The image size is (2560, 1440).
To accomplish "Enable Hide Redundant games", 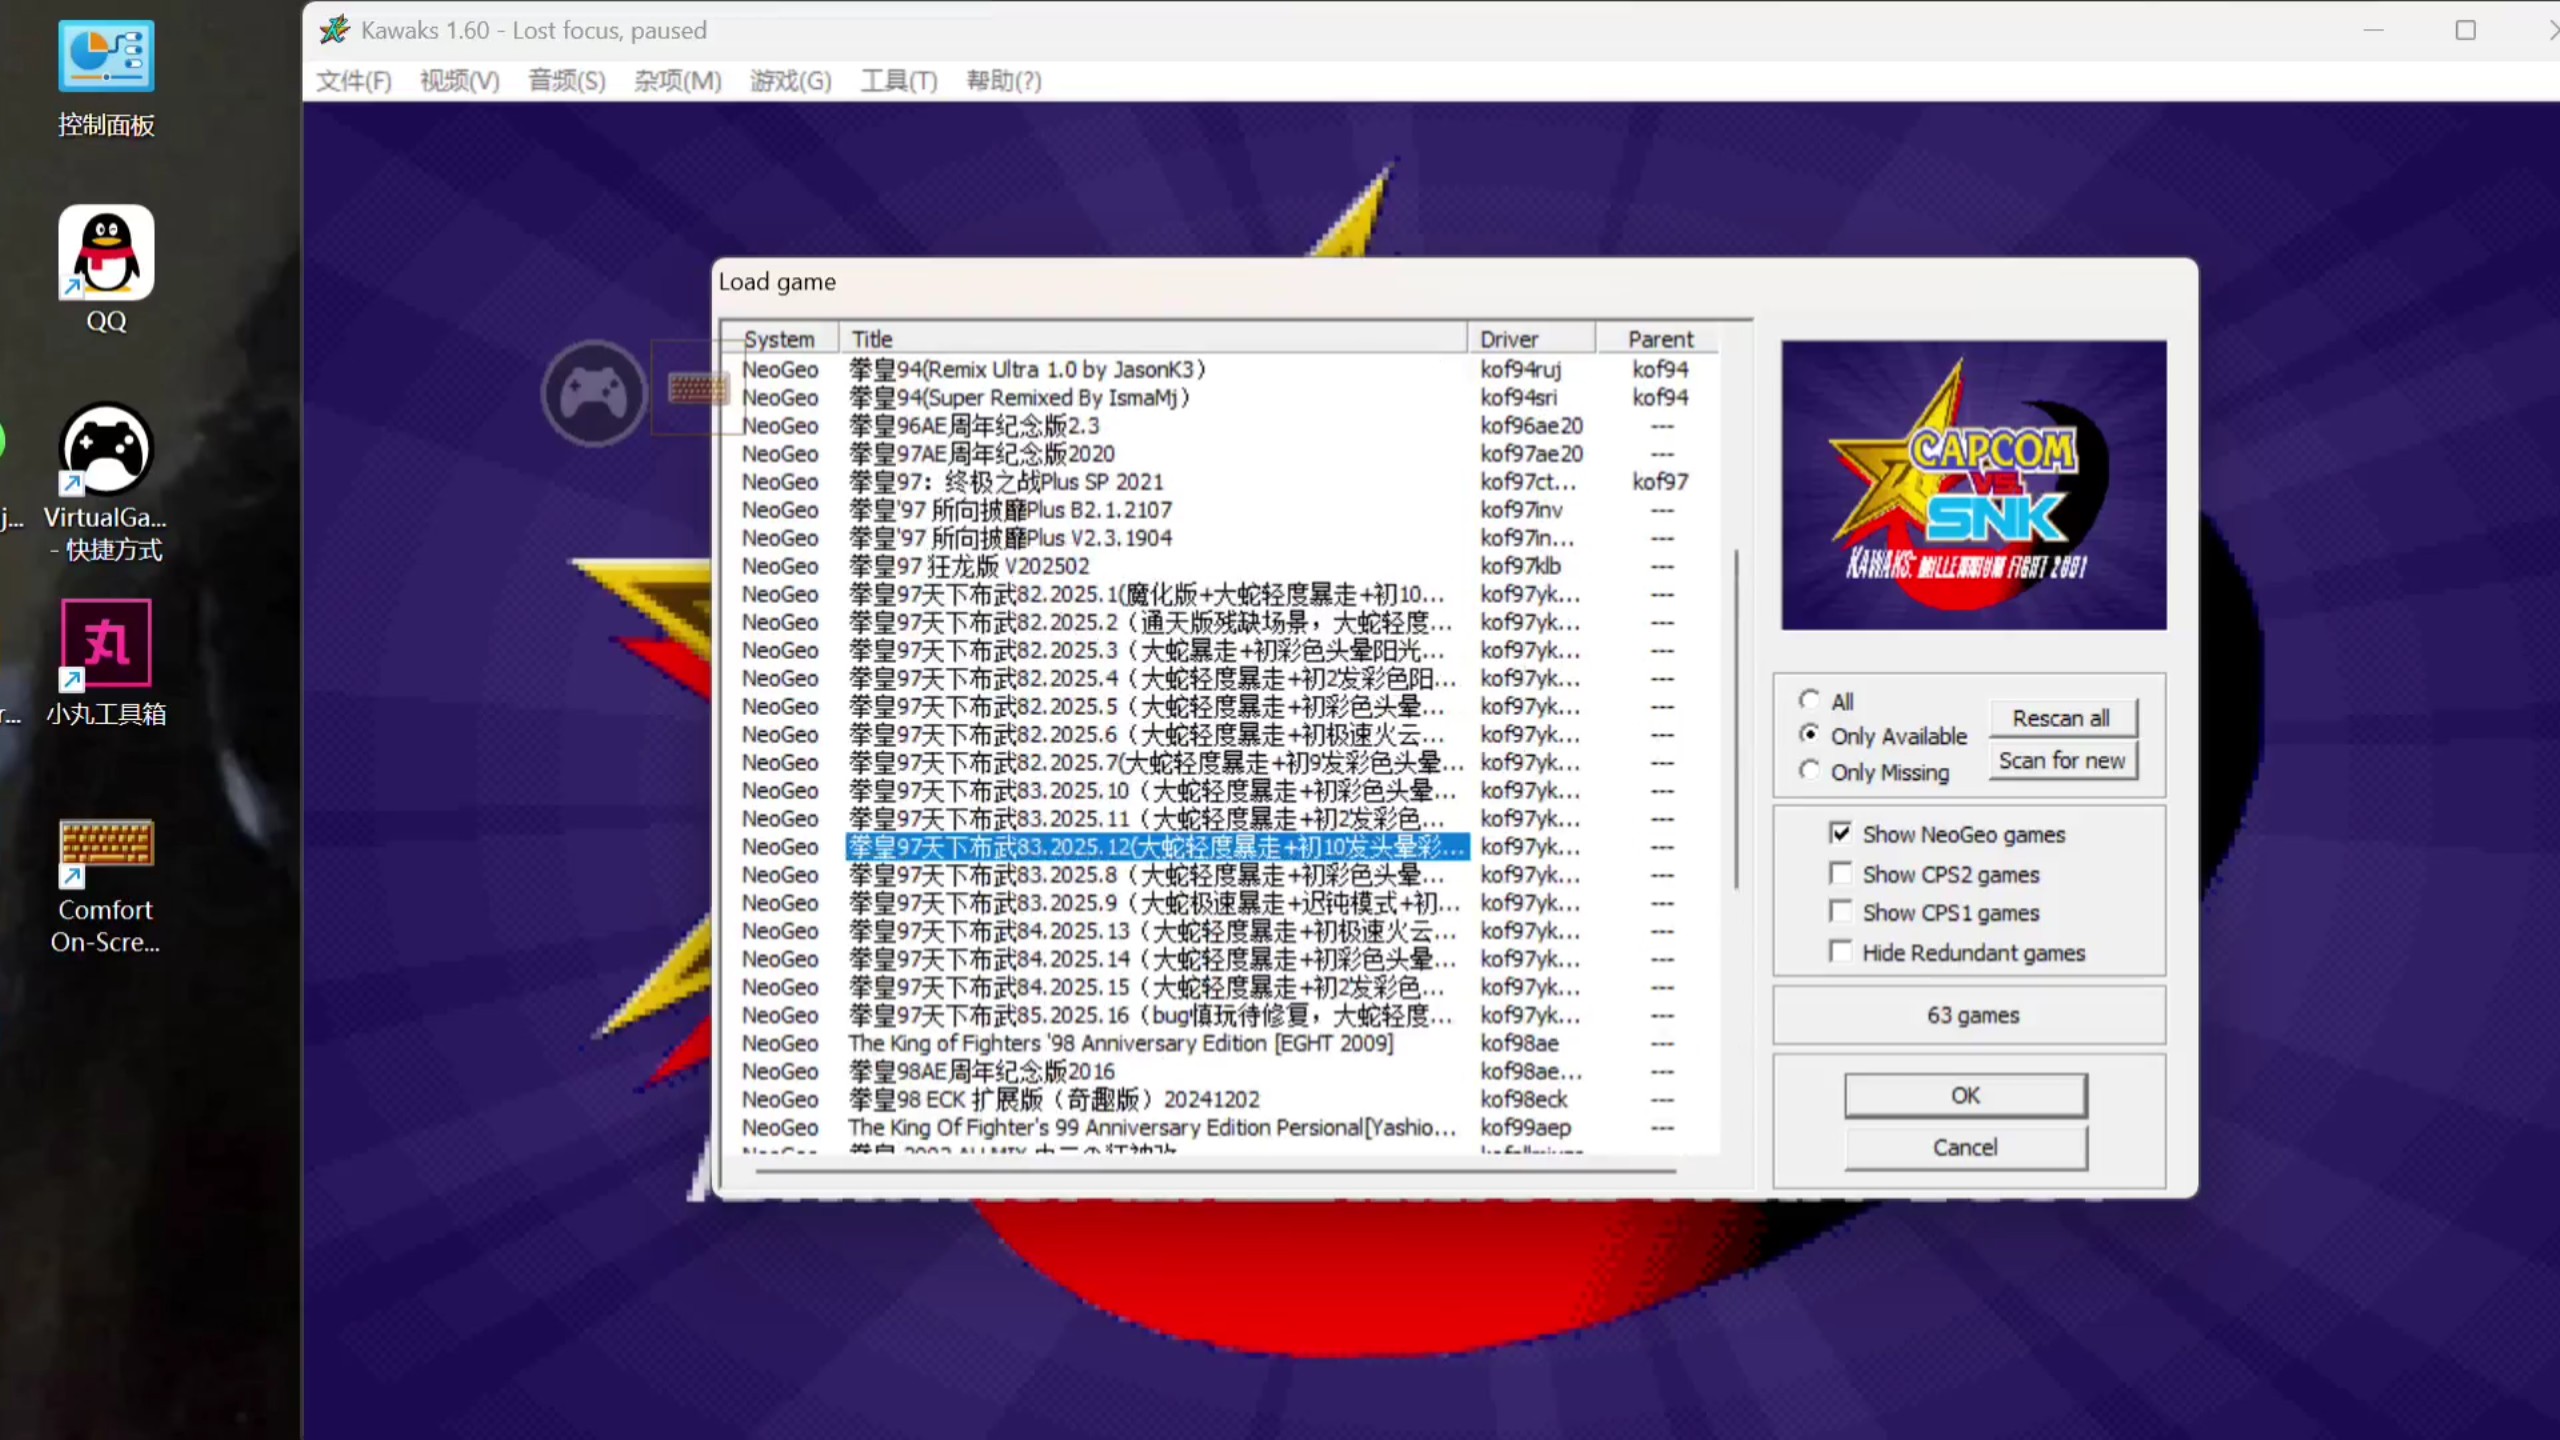I will pos(1843,951).
